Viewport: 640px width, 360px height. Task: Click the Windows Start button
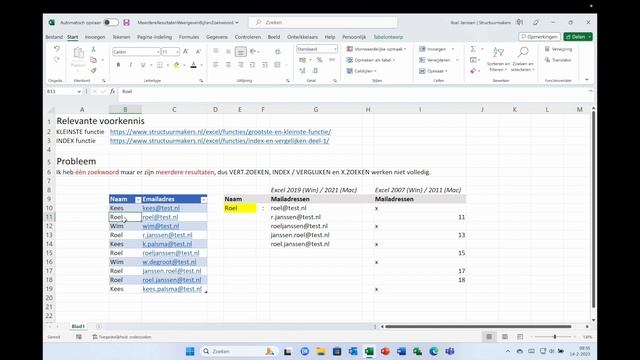[190, 351]
